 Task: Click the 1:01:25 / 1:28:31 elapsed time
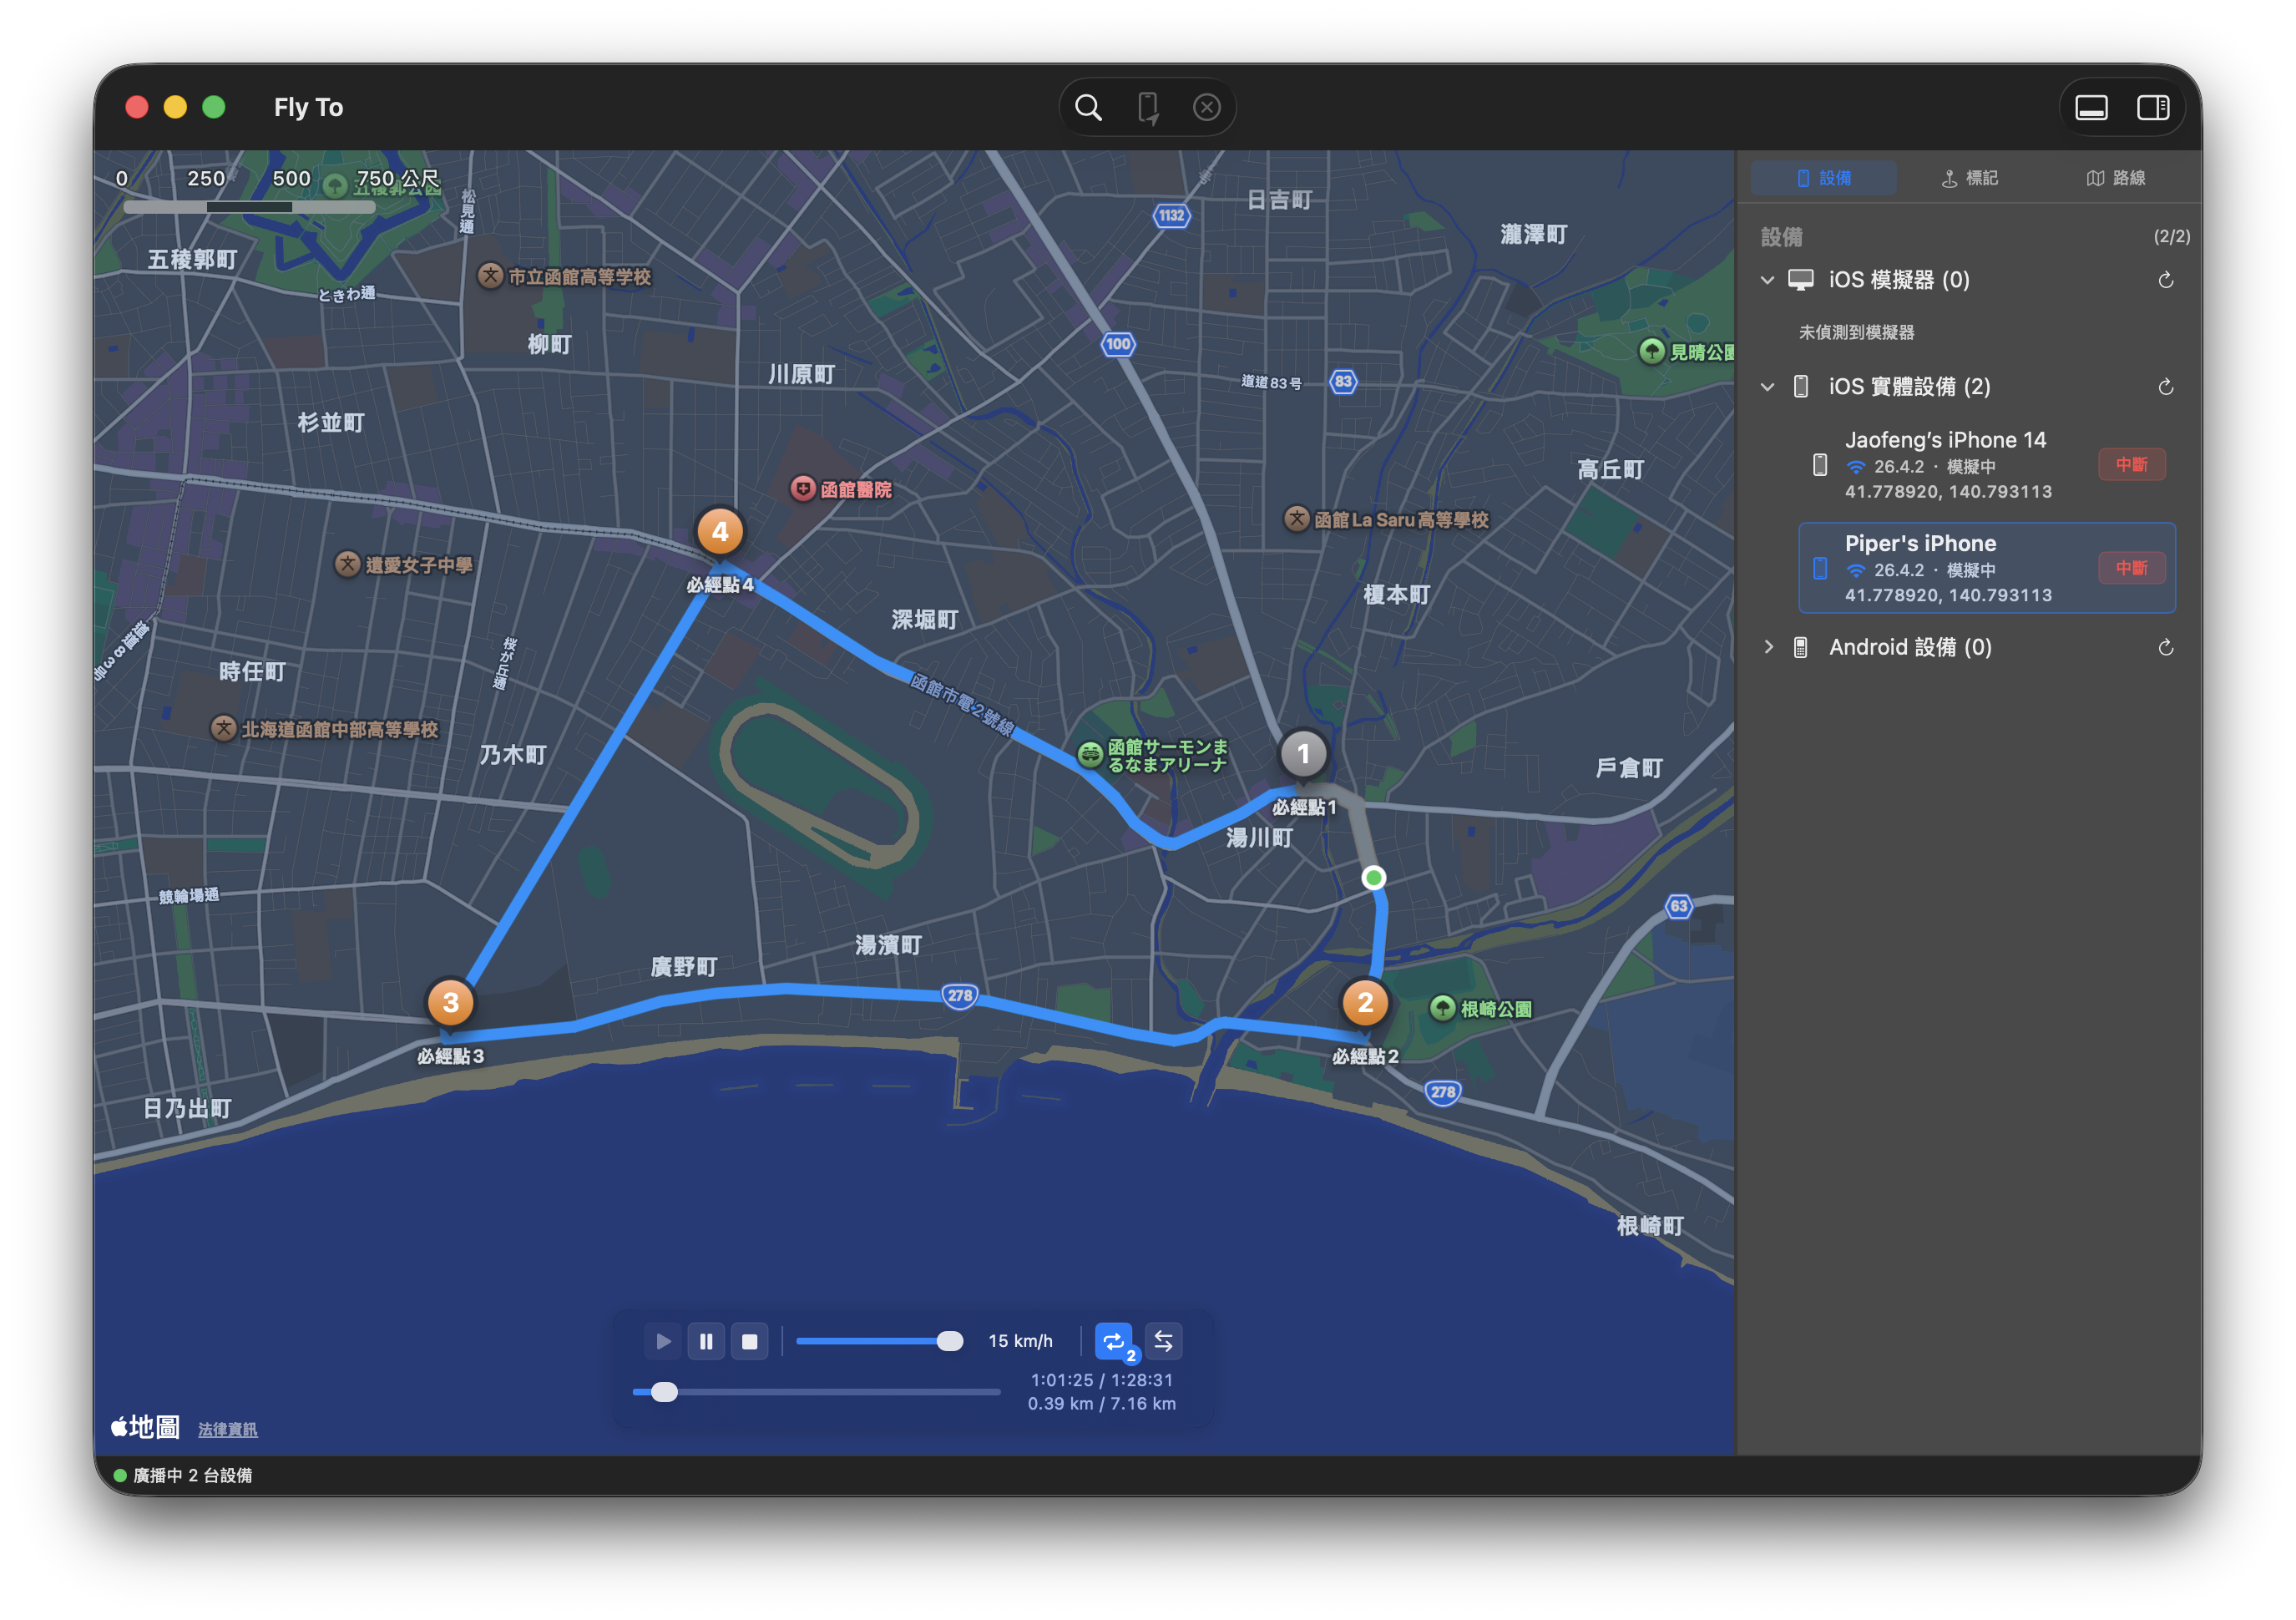(1102, 1380)
